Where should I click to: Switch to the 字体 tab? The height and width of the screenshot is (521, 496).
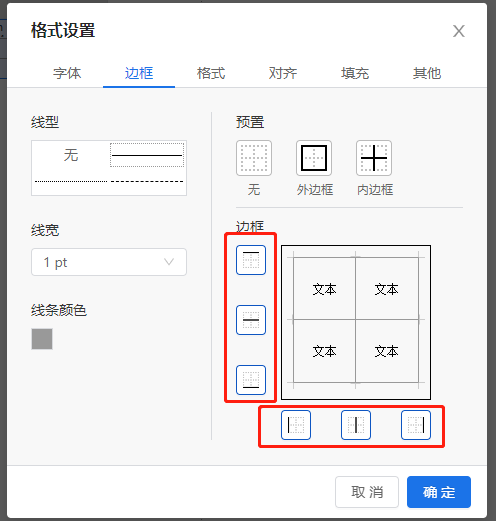tap(67, 73)
